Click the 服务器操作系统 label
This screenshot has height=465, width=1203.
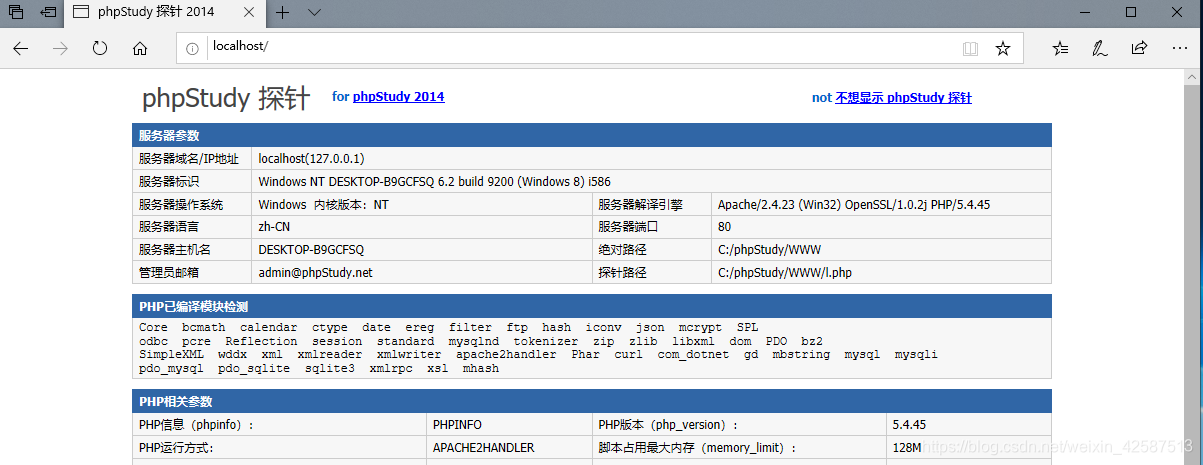pos(181,204)
